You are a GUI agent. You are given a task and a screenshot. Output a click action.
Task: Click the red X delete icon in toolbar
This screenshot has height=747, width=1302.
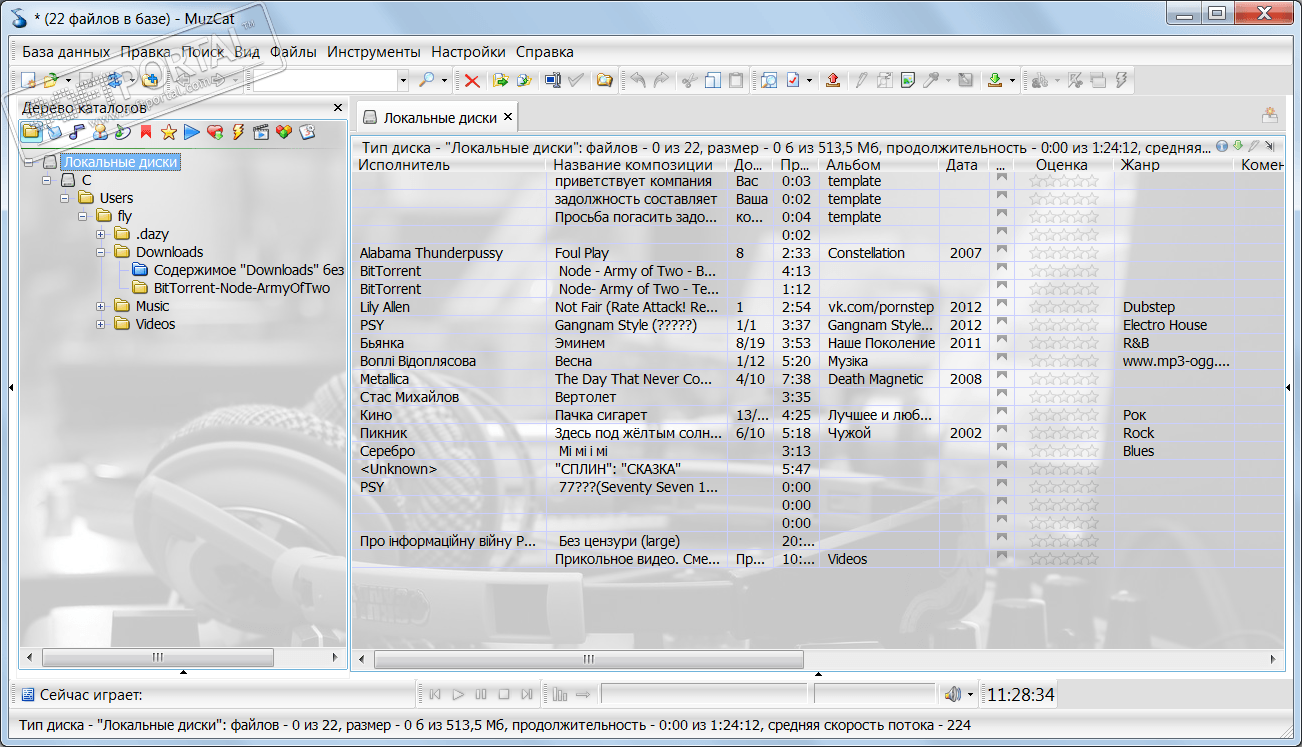click(472, 81)
